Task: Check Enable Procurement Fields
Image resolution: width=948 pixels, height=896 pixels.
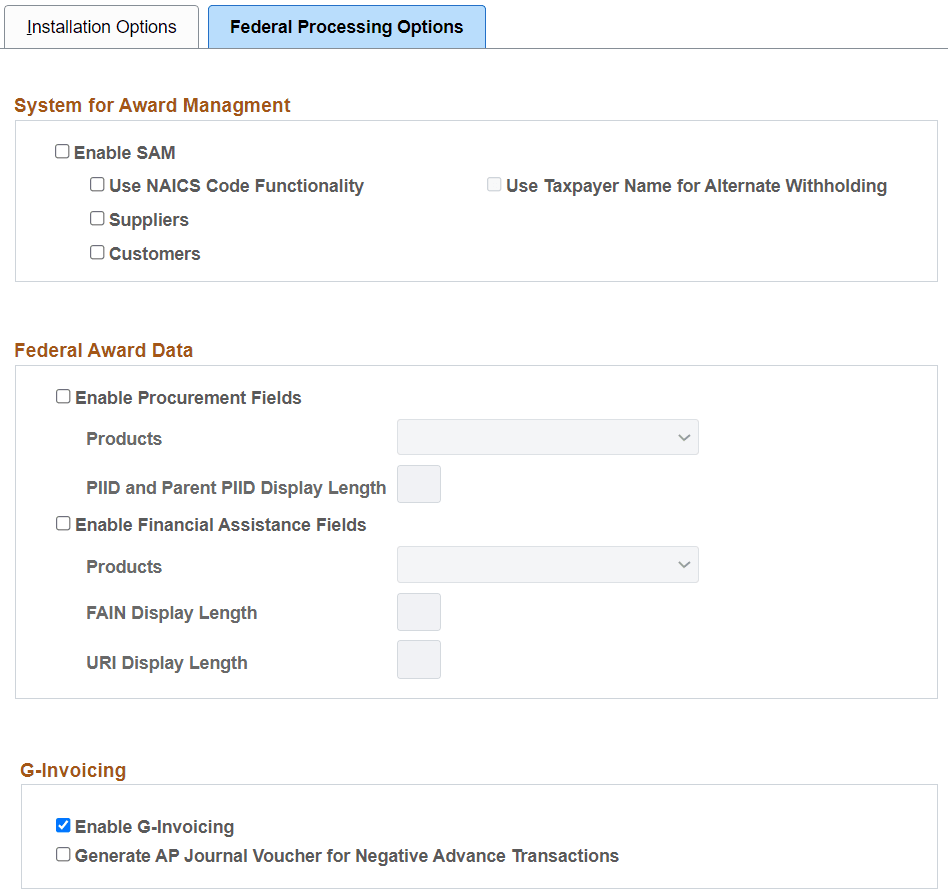Action: 63,396
